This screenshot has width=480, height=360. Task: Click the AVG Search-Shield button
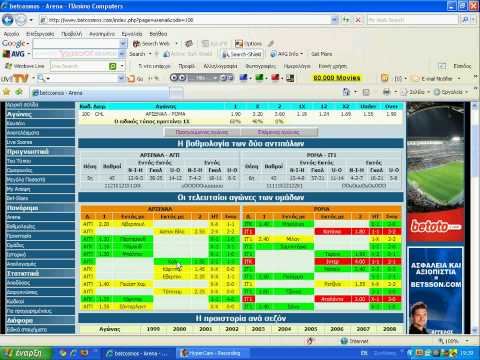tap(242, 54)
